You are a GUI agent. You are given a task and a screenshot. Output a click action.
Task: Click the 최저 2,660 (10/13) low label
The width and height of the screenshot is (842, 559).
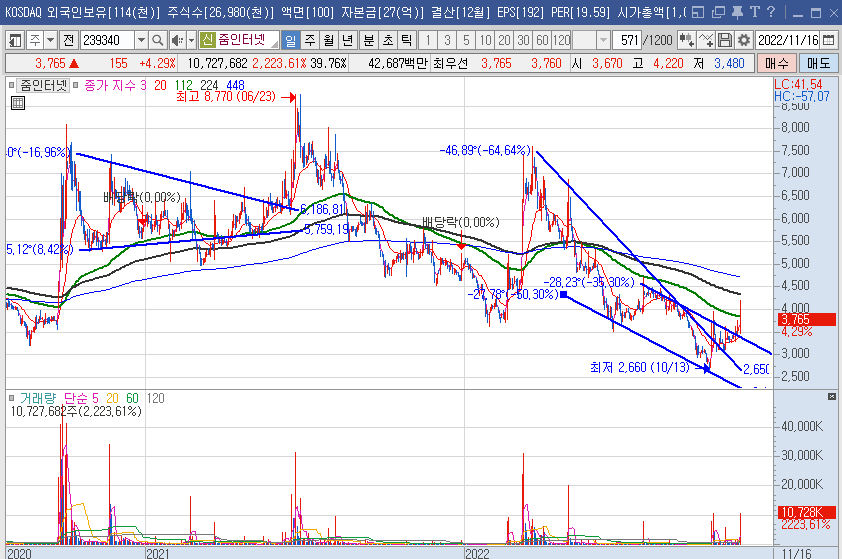click(x=640, y=367)
